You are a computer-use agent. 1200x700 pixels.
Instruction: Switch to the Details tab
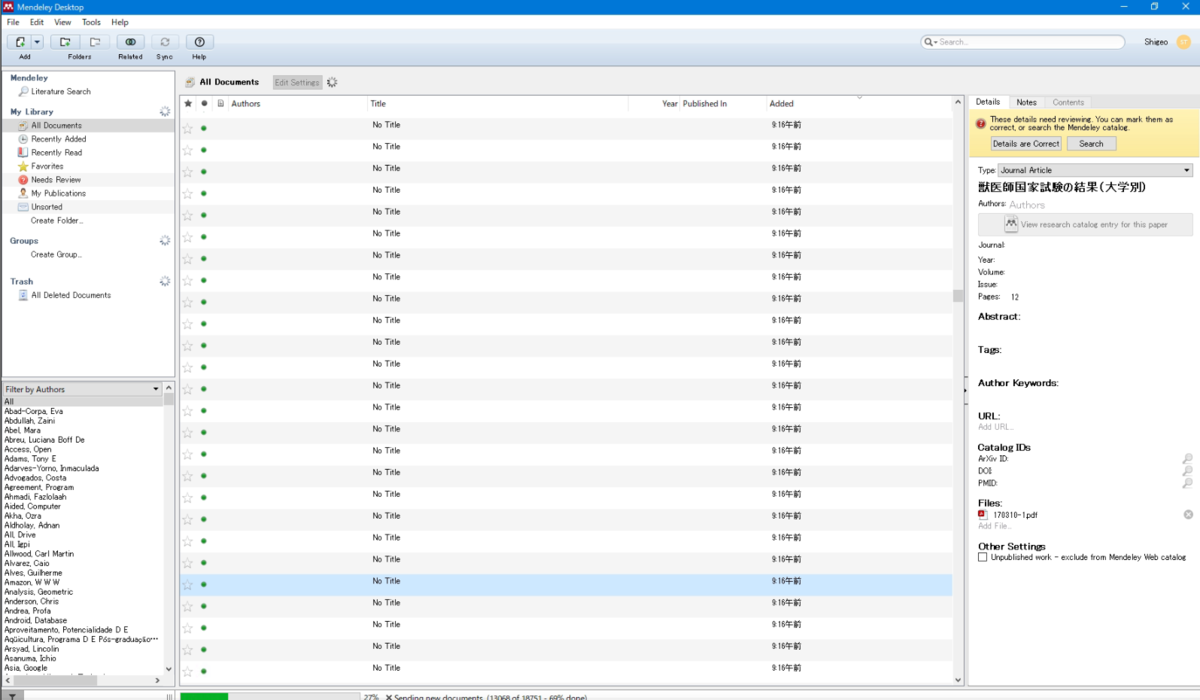click(988, 102)
